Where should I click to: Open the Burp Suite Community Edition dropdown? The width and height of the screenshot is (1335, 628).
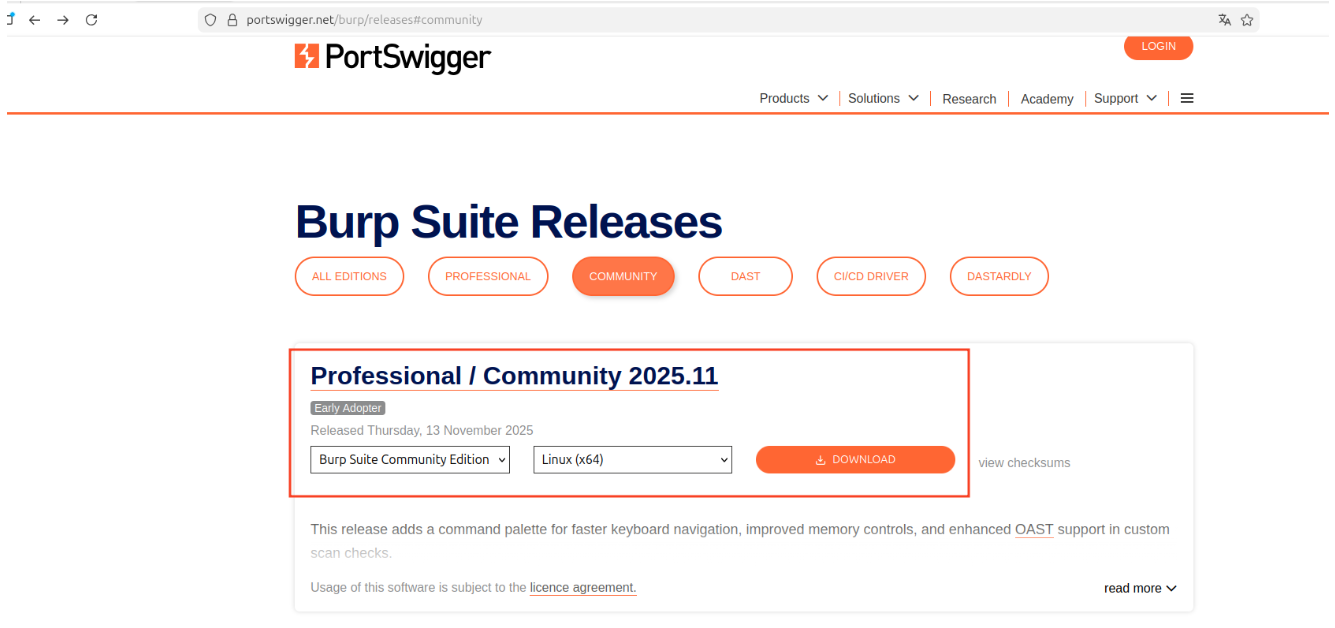(410, 460)
